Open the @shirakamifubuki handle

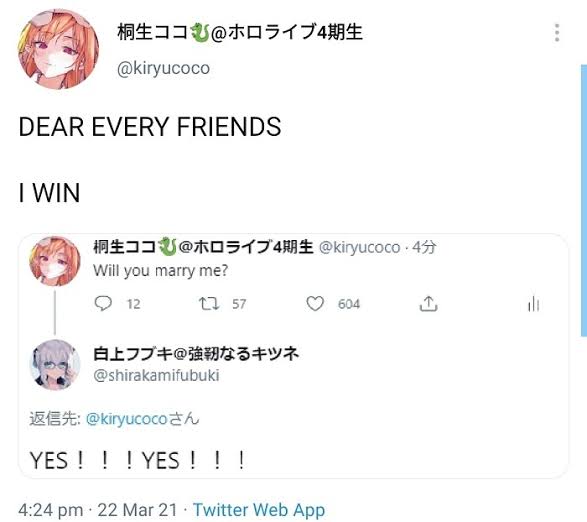[156, 375]
